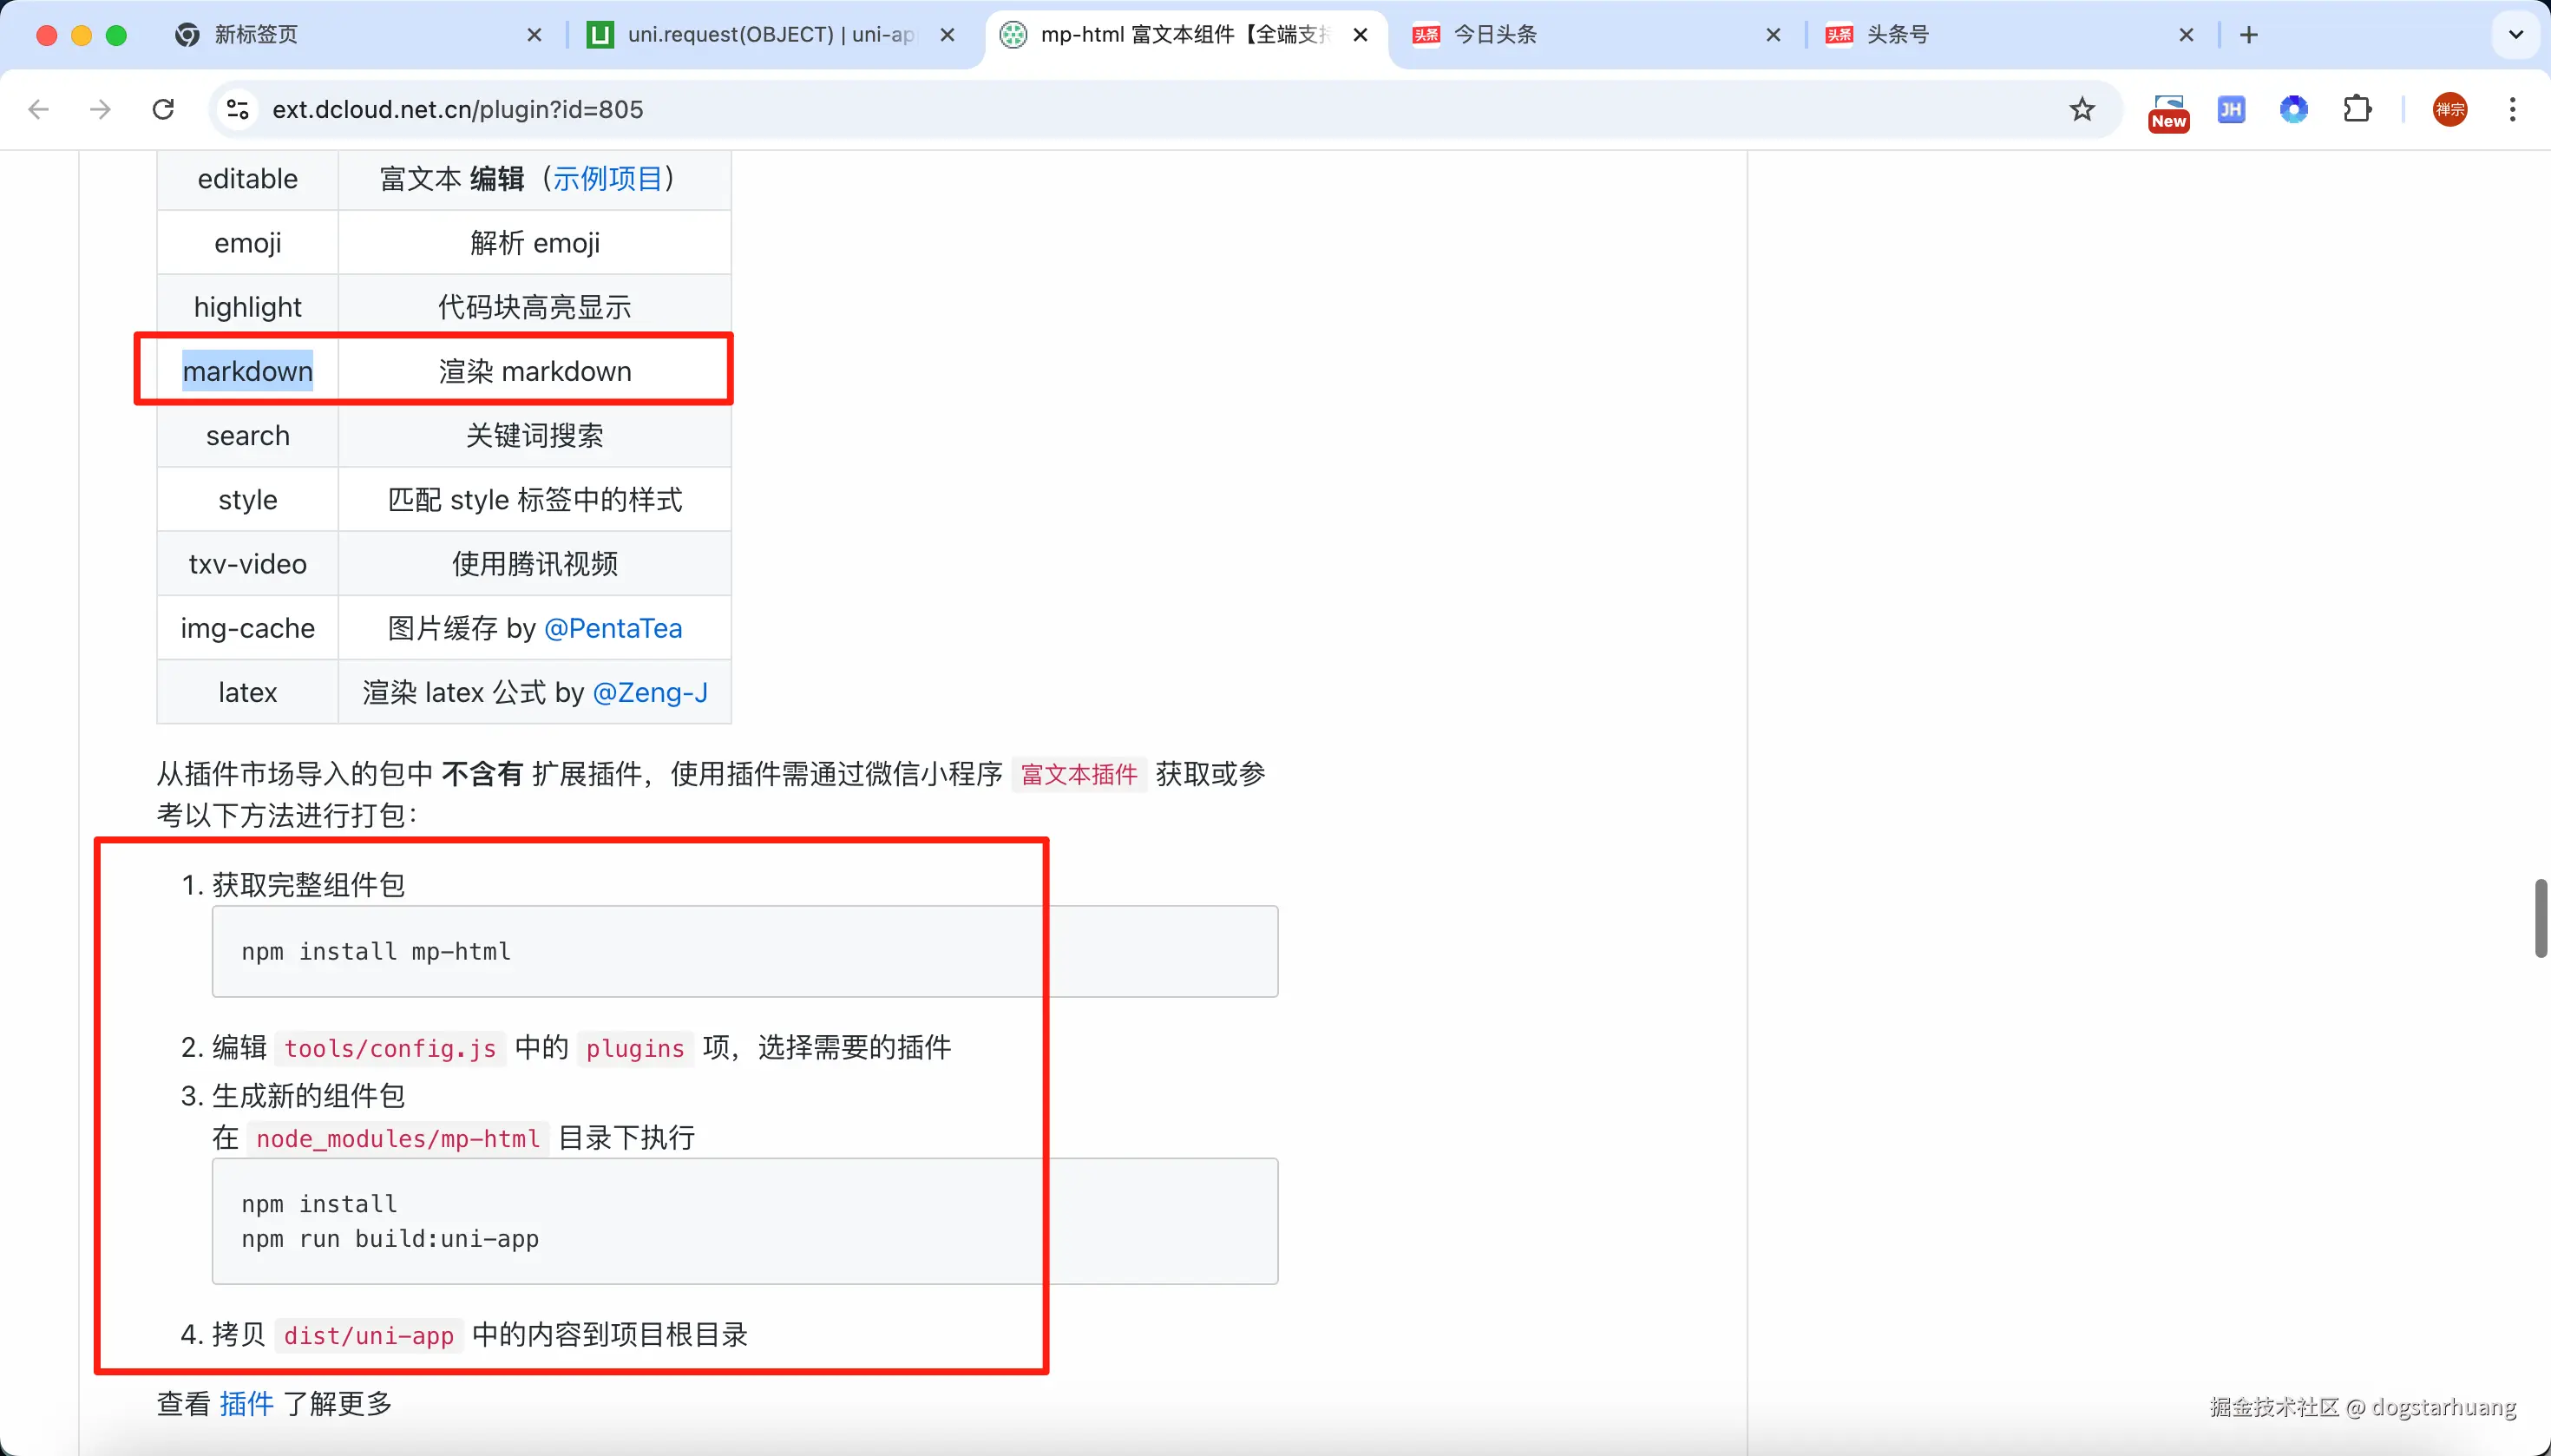Select the highlighted markdown table text
The width and height of the screenshot is (2551, 1456).
[248, 370]
